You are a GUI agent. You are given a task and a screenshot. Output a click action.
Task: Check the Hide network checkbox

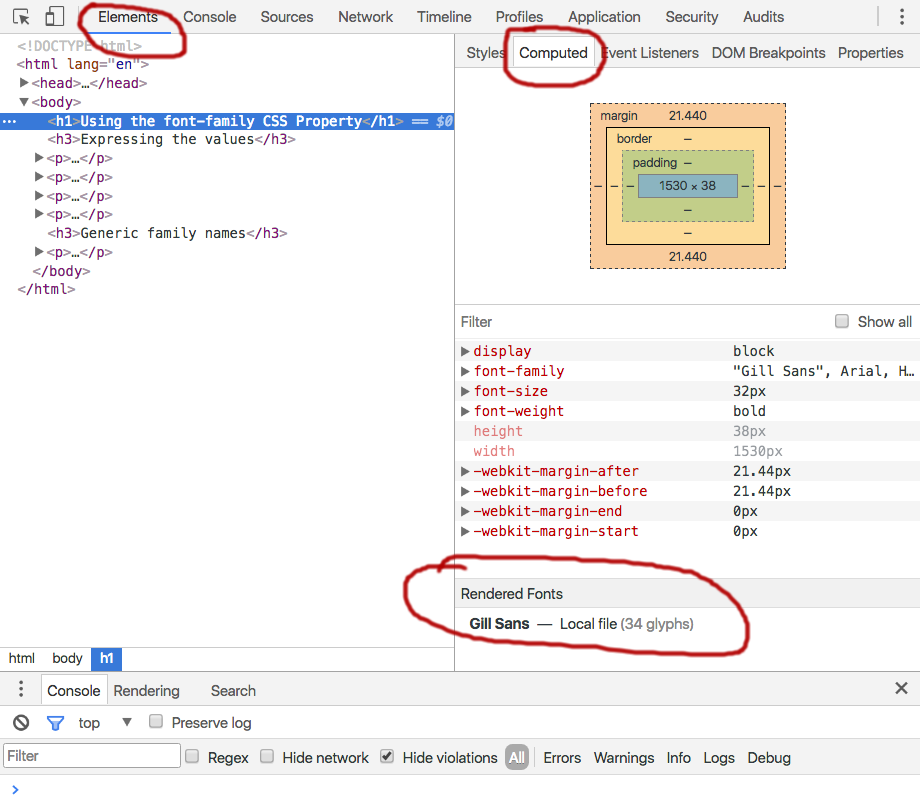(267, 757)
